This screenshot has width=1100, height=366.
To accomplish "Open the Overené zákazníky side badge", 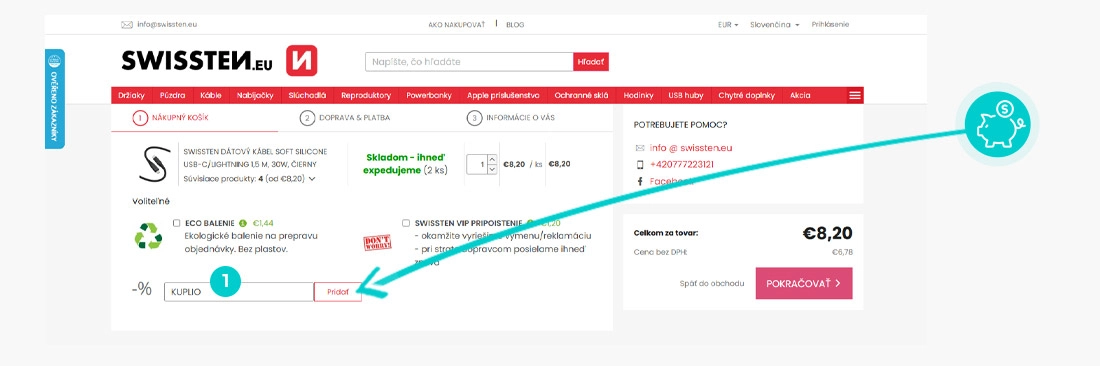I will pos(55,99).
